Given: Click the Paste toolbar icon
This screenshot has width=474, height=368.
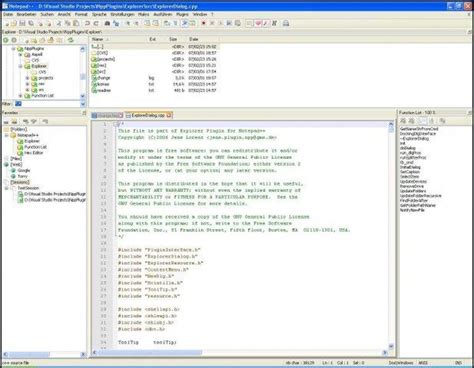Looking at the screenshot, I should (76, 23).
